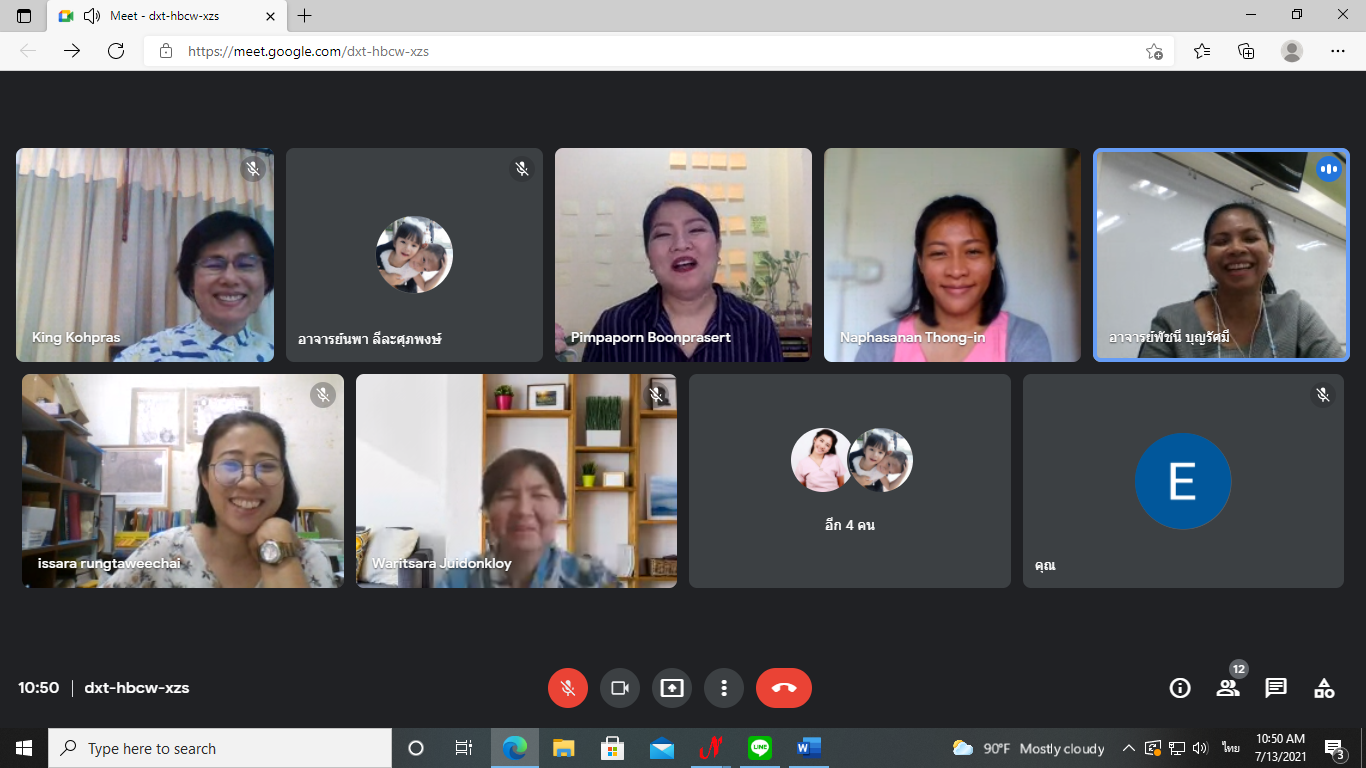This screenshot has height=768, width=1366.
Task: Open notification center with 3 badge
Action: pyautogui.click(x=1334, y=748)
